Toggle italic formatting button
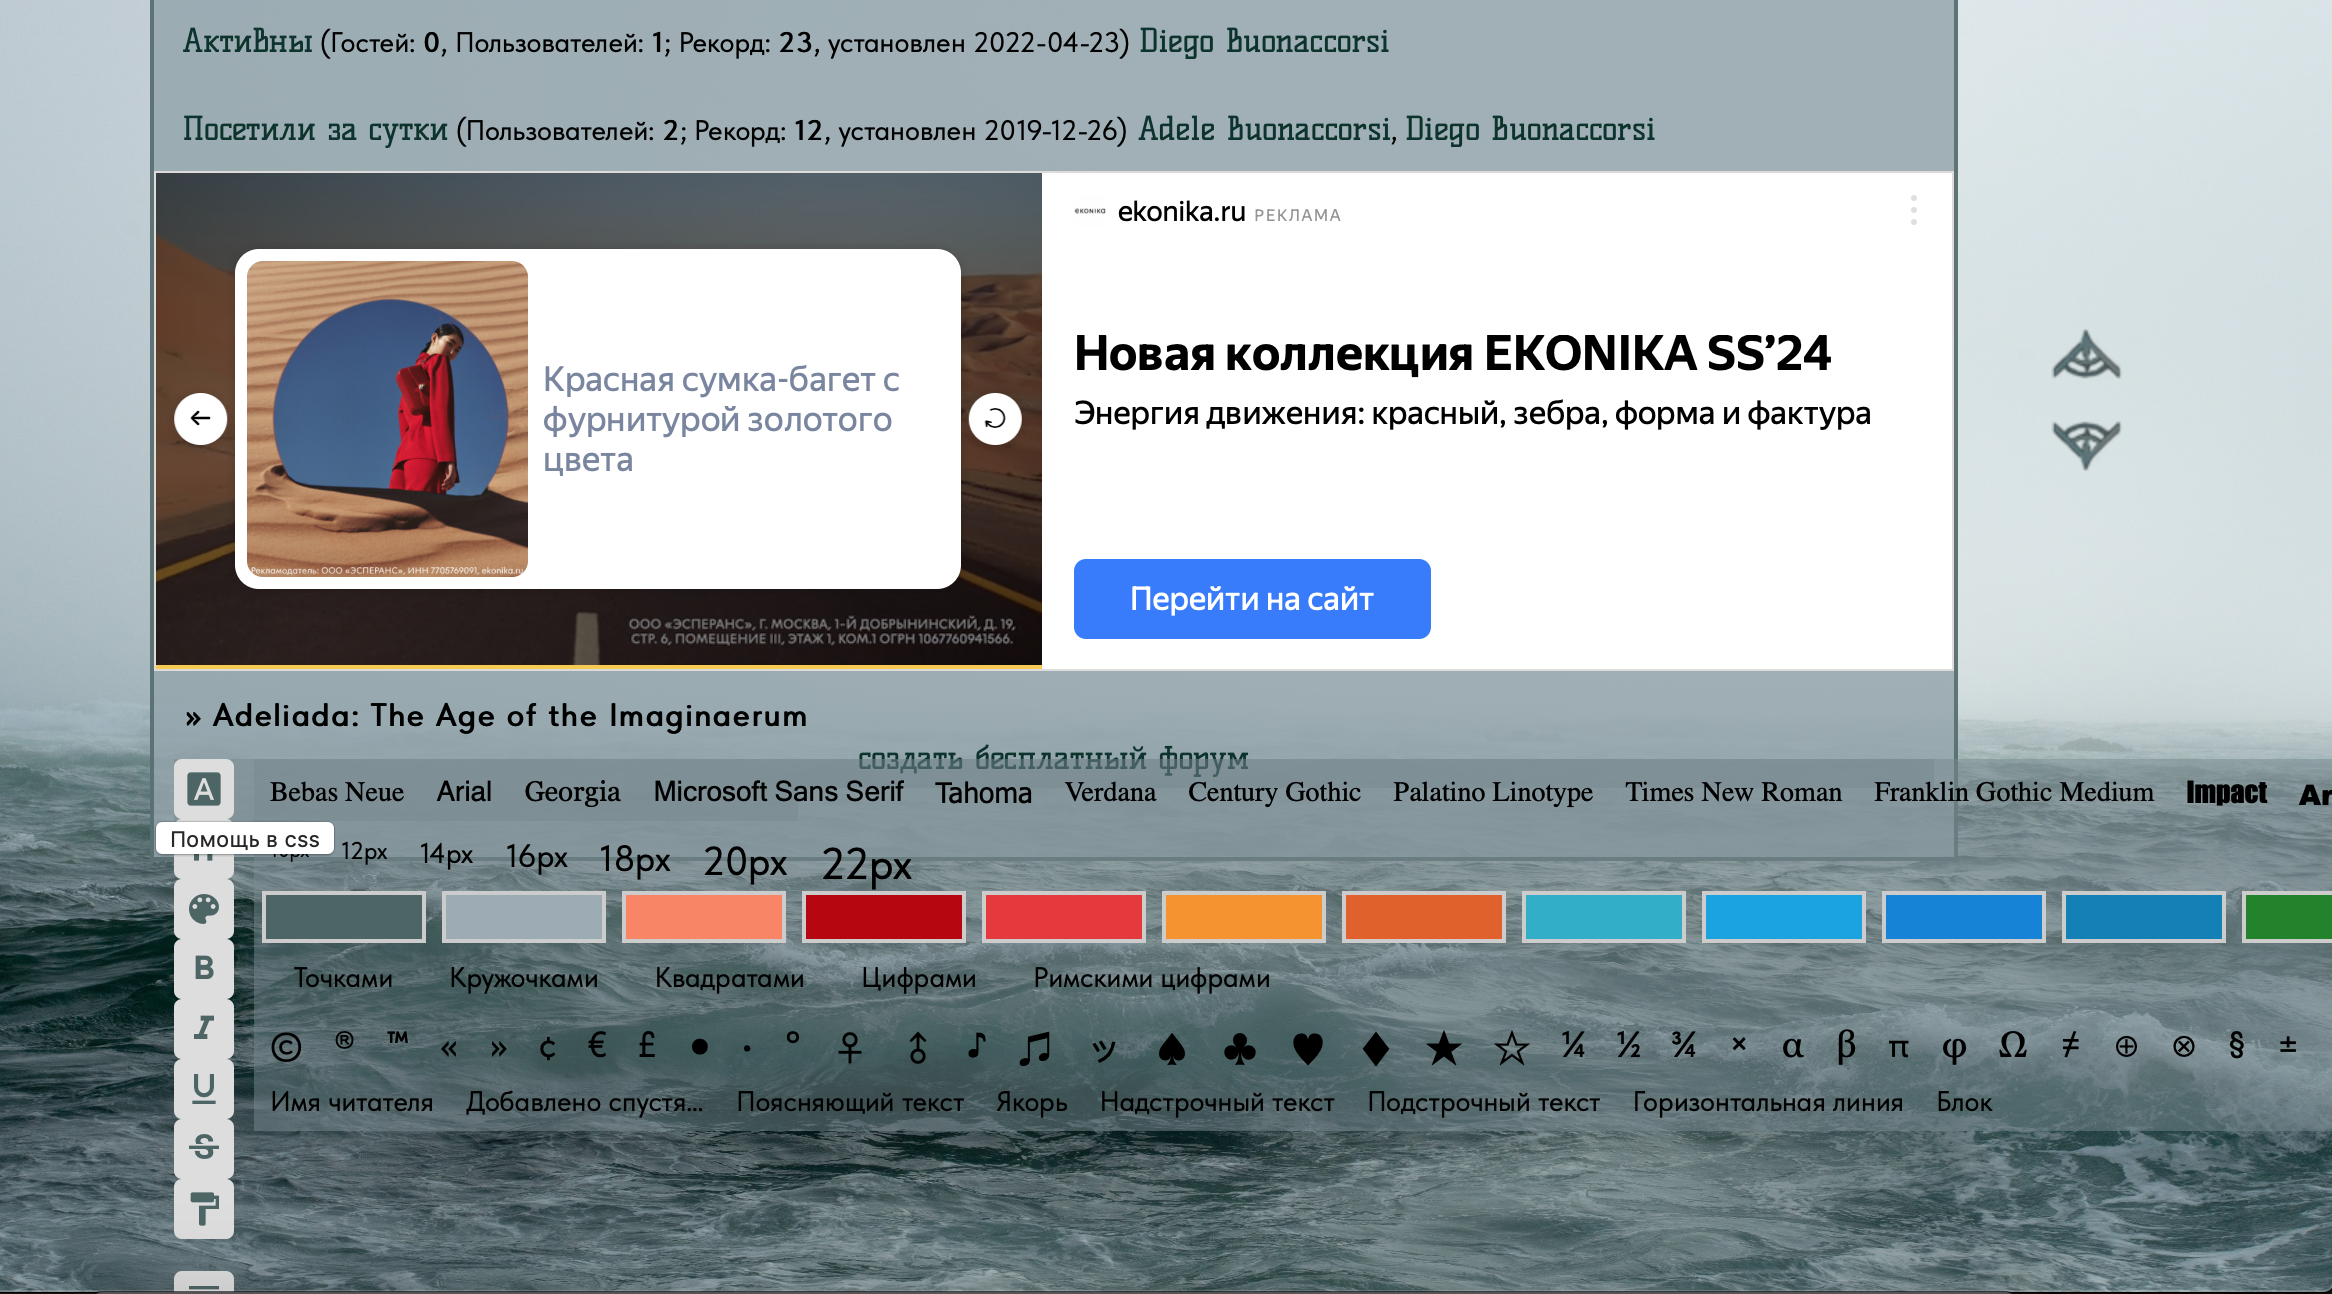 [204, 1027]
